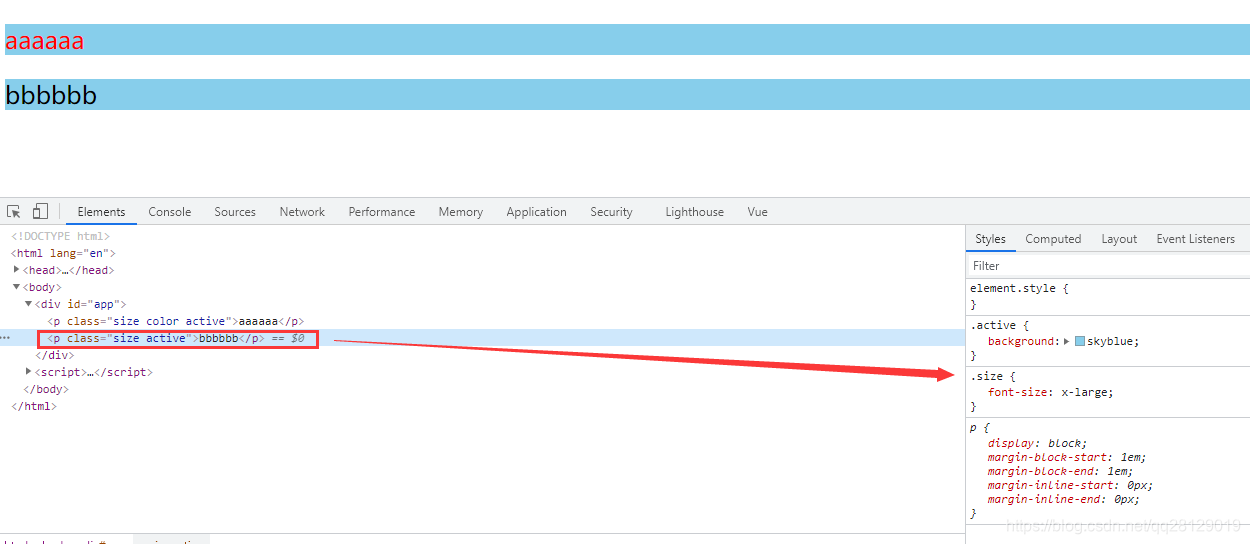Edit the x-large font-size value
Screen dimensions: 1250x544
1084,393
